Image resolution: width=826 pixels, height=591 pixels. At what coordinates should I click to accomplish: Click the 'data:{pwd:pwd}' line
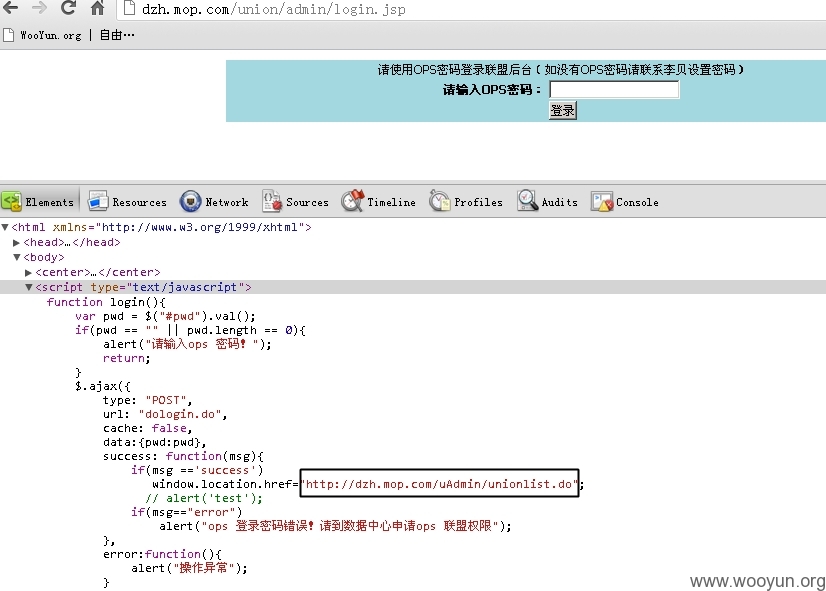[154, 442]
